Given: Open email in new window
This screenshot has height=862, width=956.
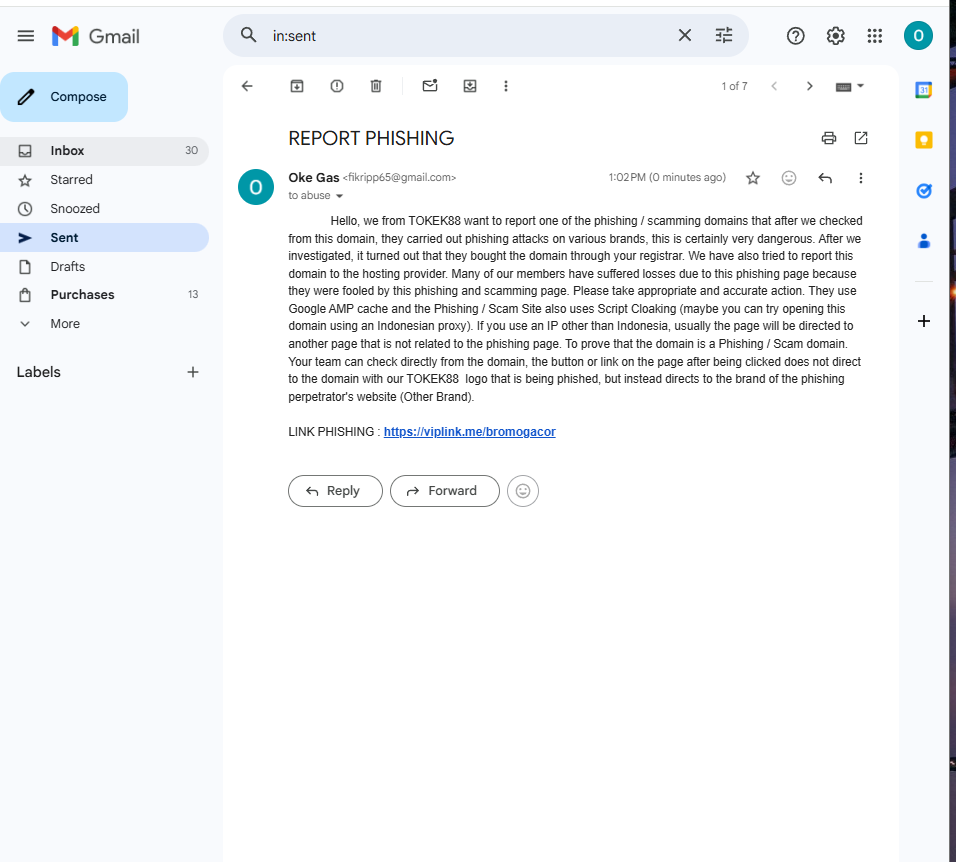Looking at the screenshot, I should tap(861, 138).
